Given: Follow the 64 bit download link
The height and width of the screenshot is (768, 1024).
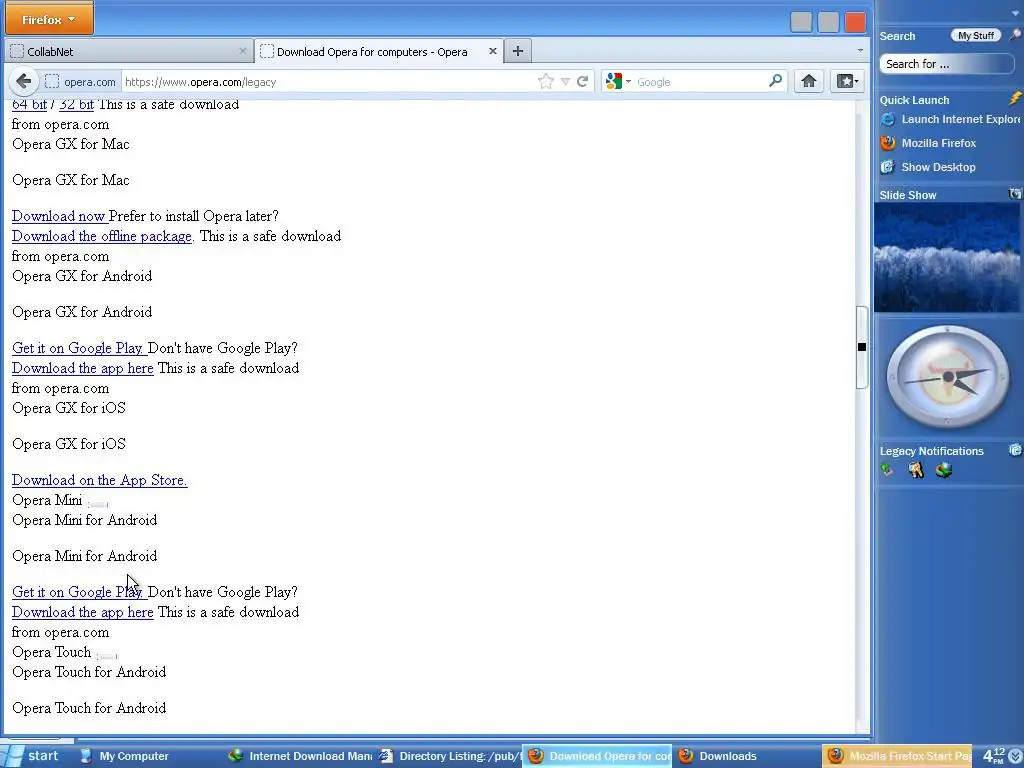Looking at the screenshot, I should click(29, 104).
